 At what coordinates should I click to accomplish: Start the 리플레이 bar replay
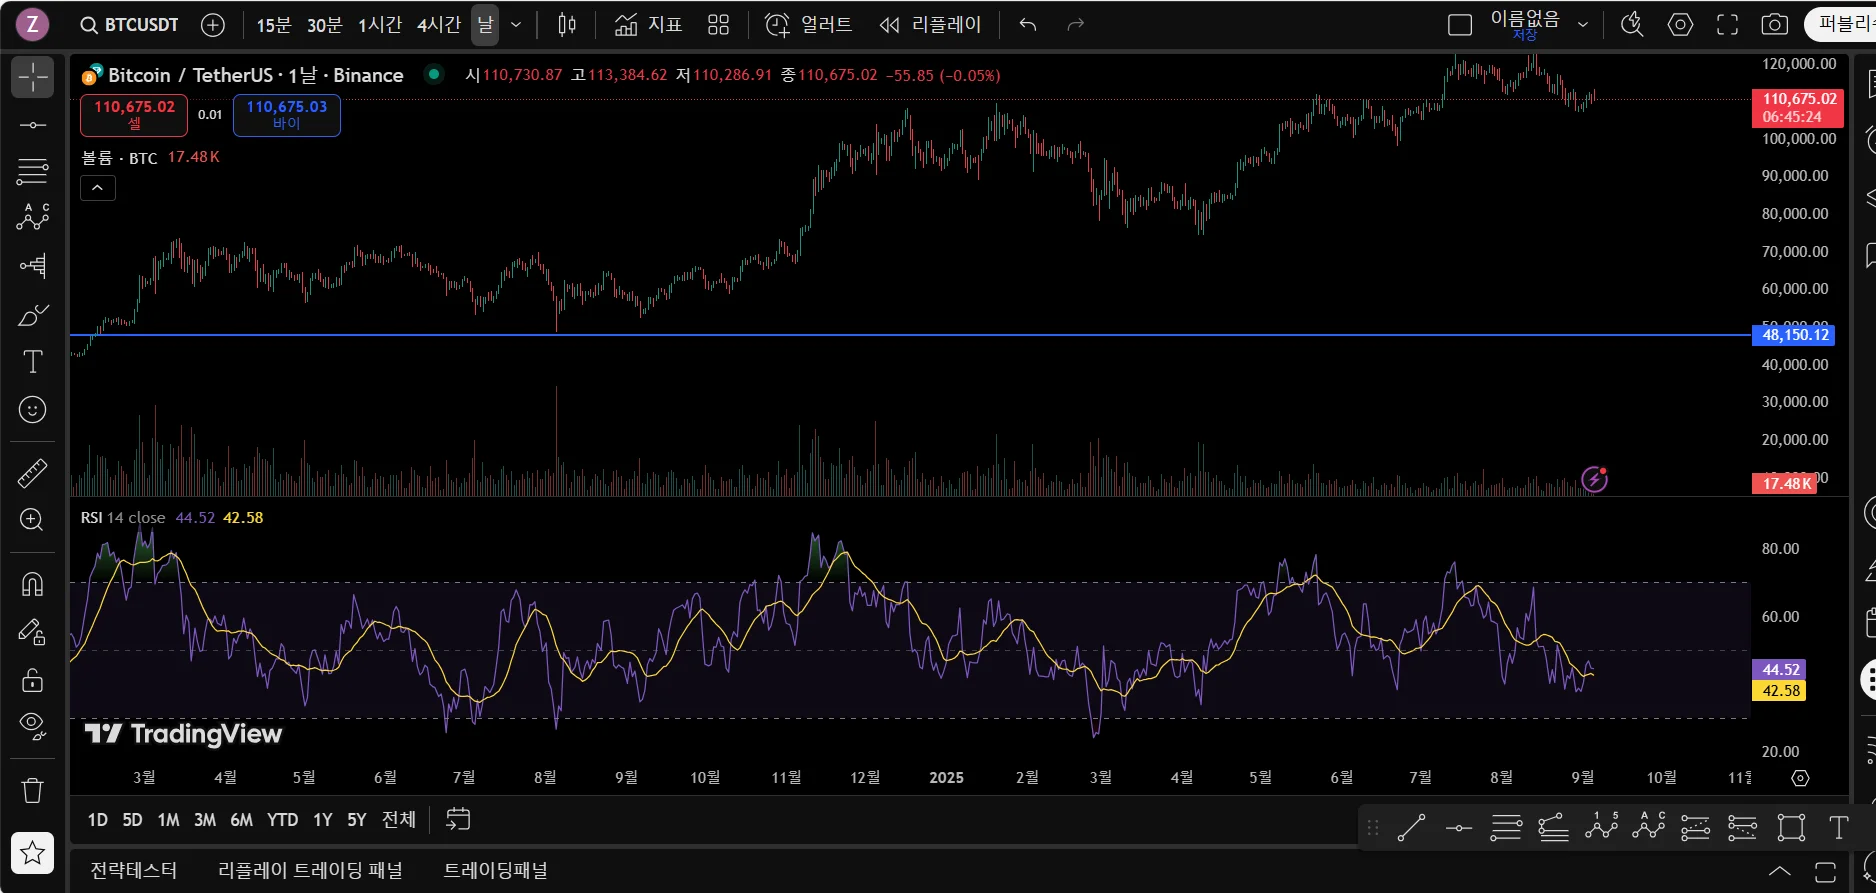click(x=930, y=25)
